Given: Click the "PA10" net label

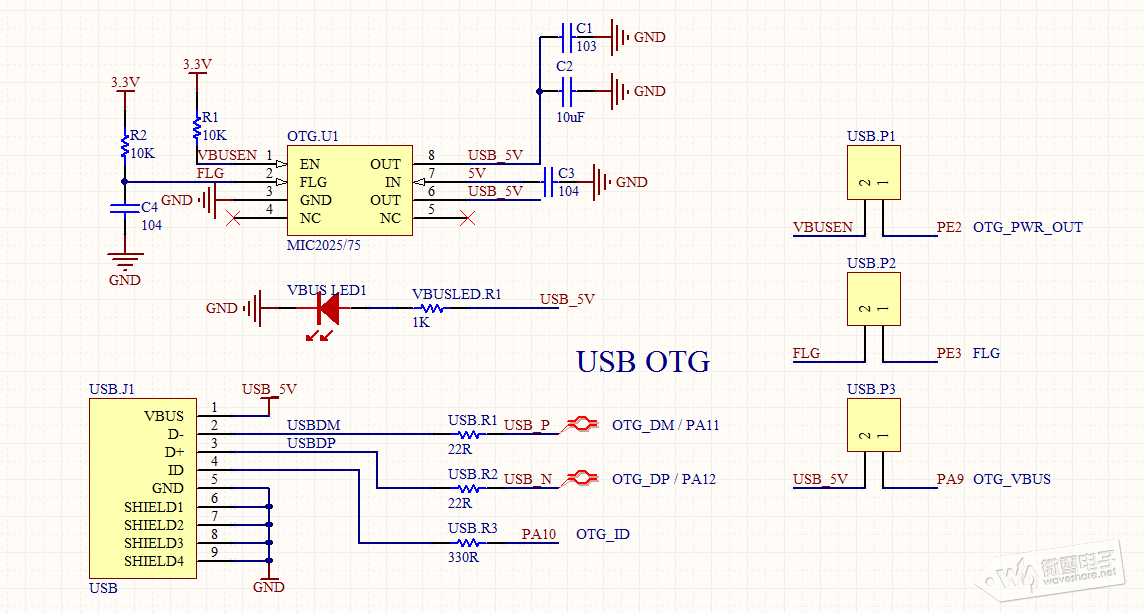Looking at the screenshot, I should [x=538, y=534].
